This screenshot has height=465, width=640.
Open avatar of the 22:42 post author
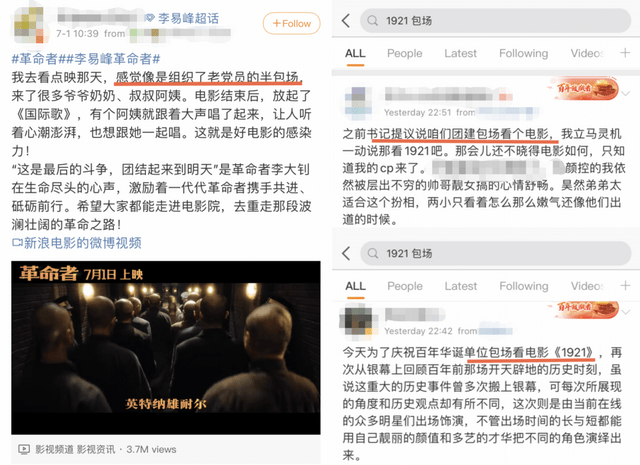coord(356,322)
